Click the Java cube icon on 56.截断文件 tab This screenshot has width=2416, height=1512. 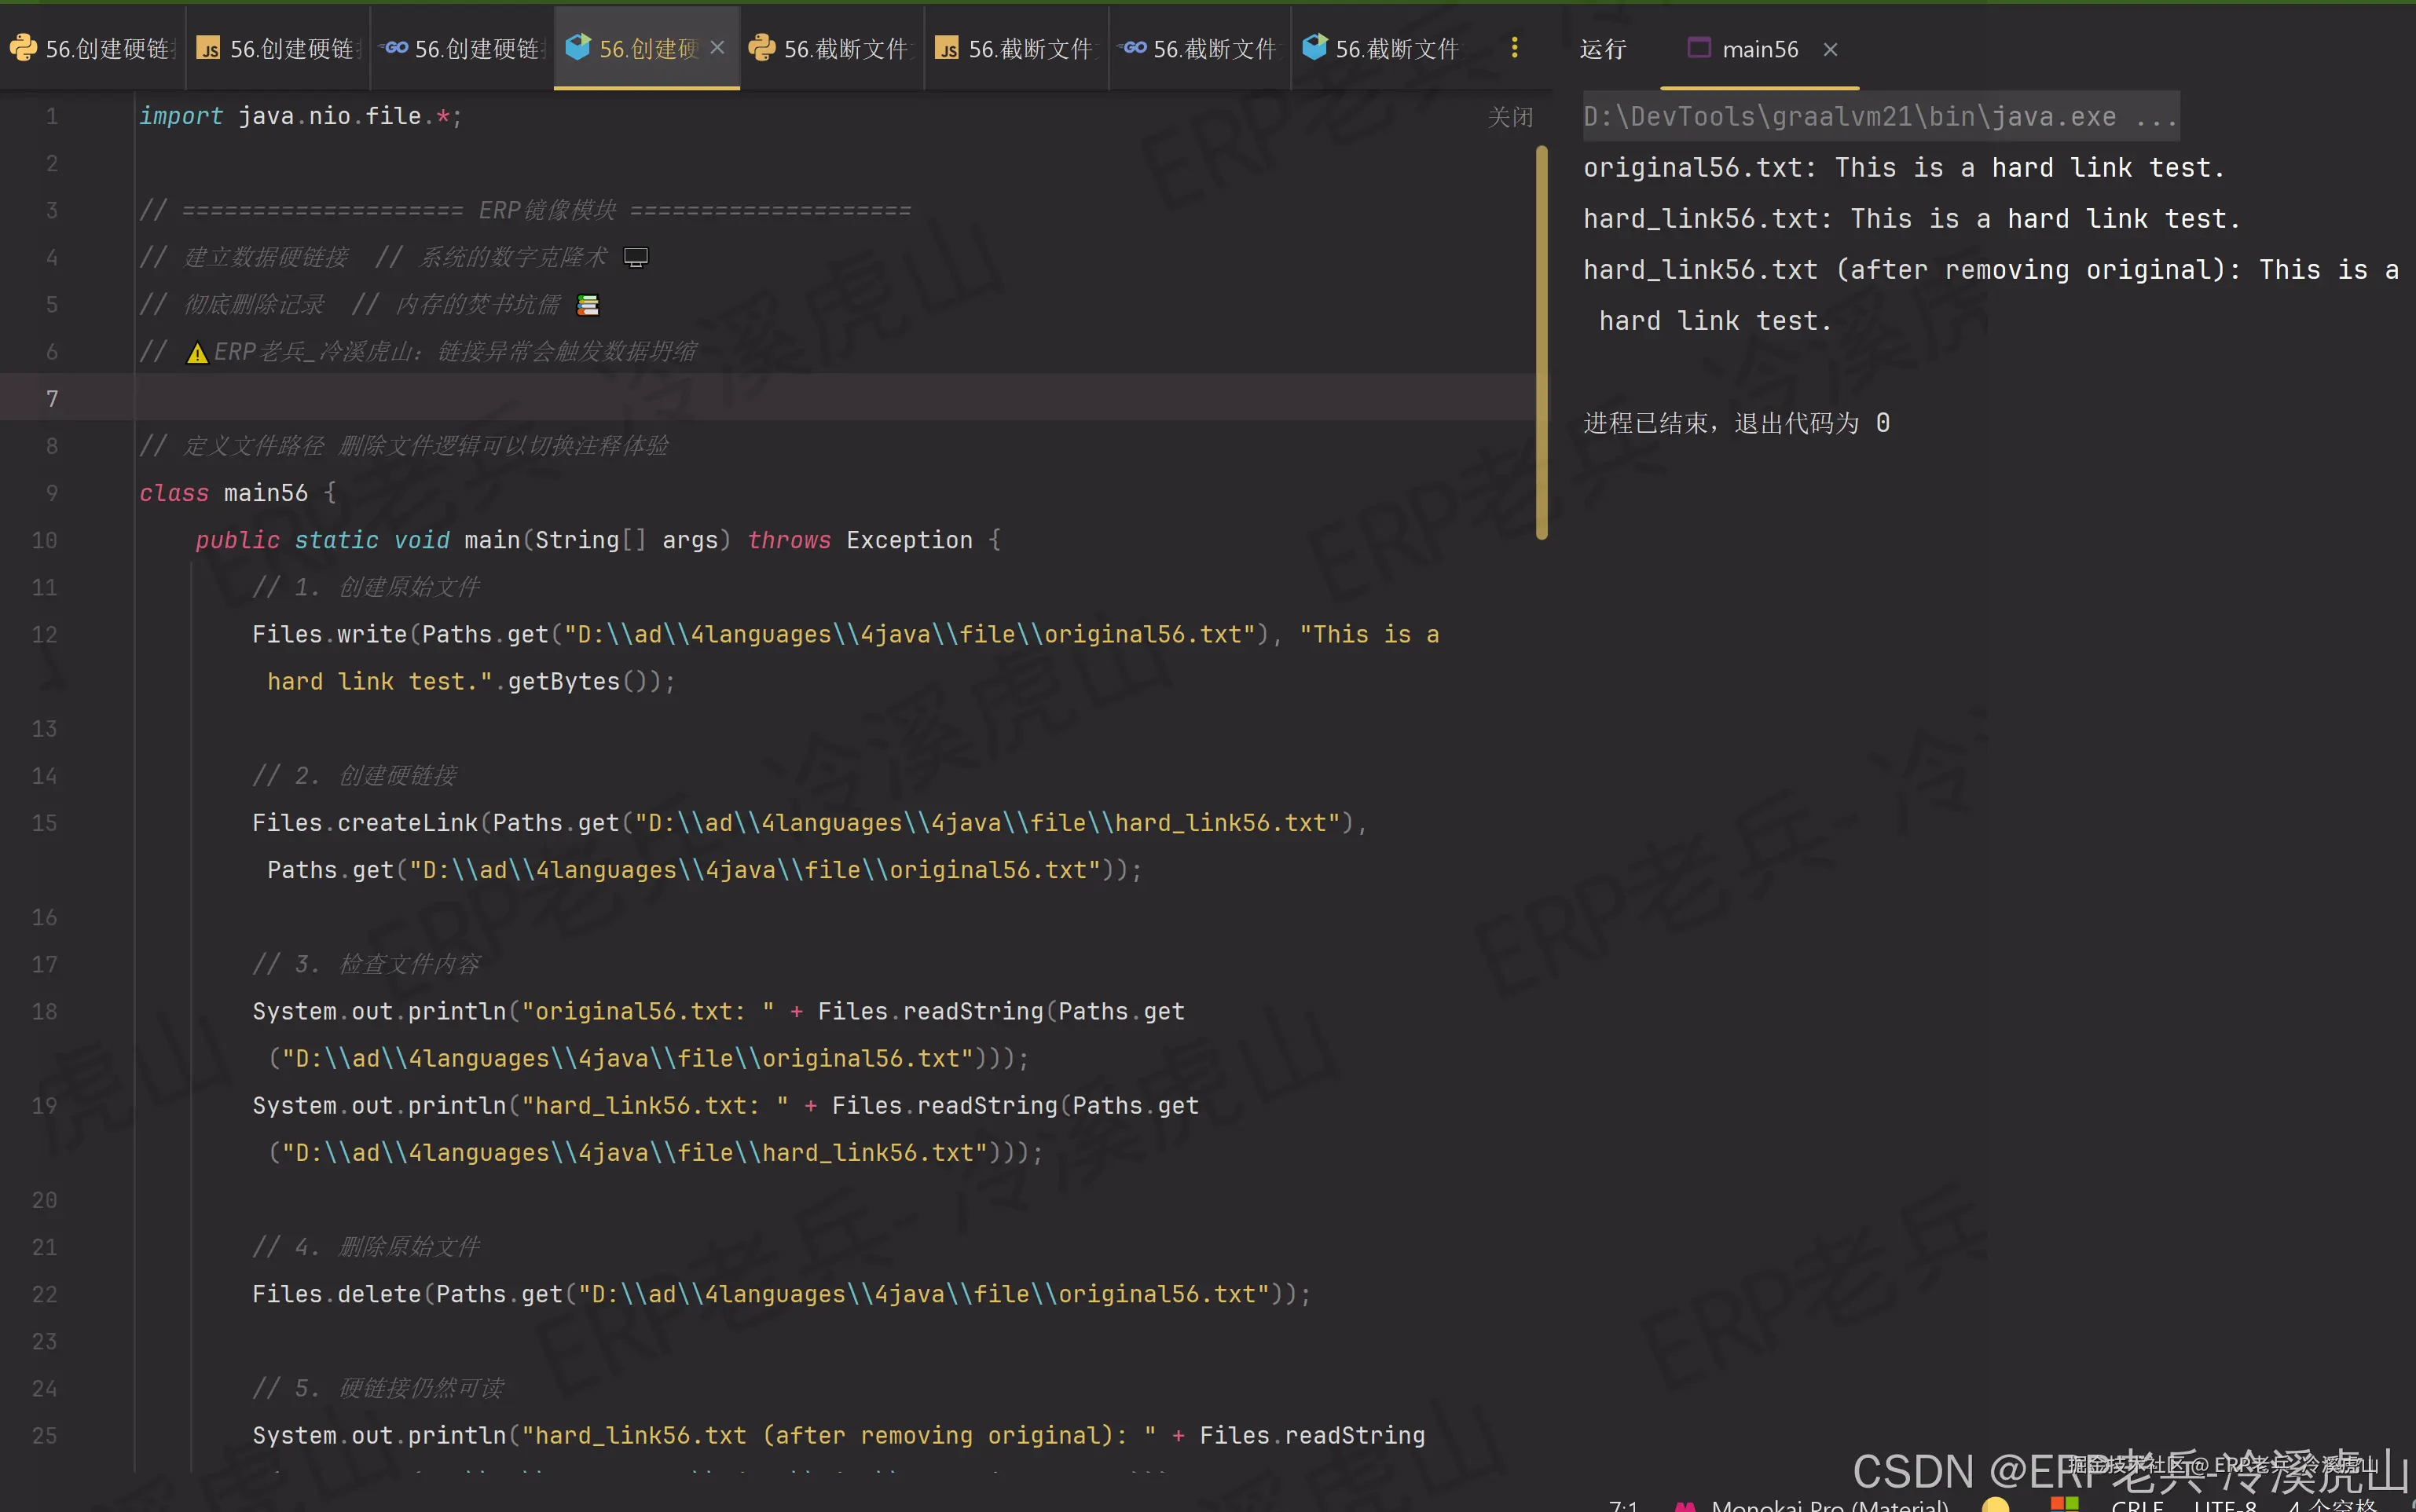coord(1315,47)
